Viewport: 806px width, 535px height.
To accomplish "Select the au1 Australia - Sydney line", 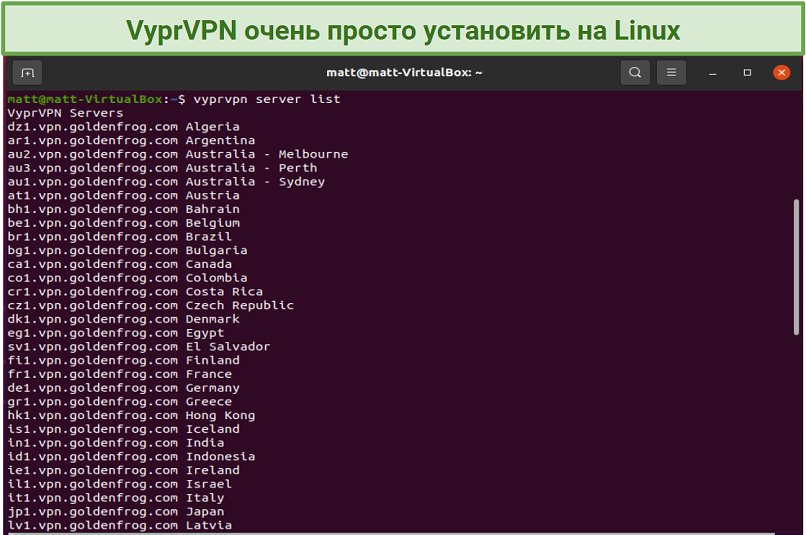I will click(x=166, y=182).
